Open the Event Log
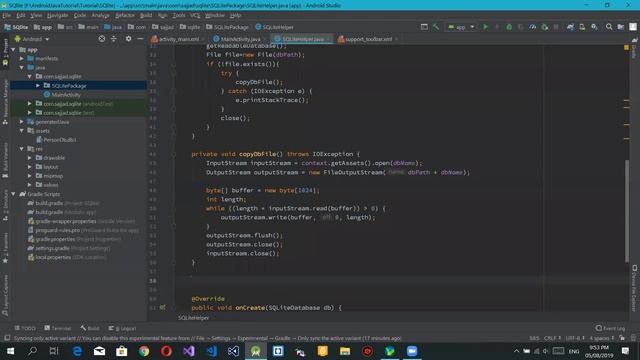 (610, 328)
